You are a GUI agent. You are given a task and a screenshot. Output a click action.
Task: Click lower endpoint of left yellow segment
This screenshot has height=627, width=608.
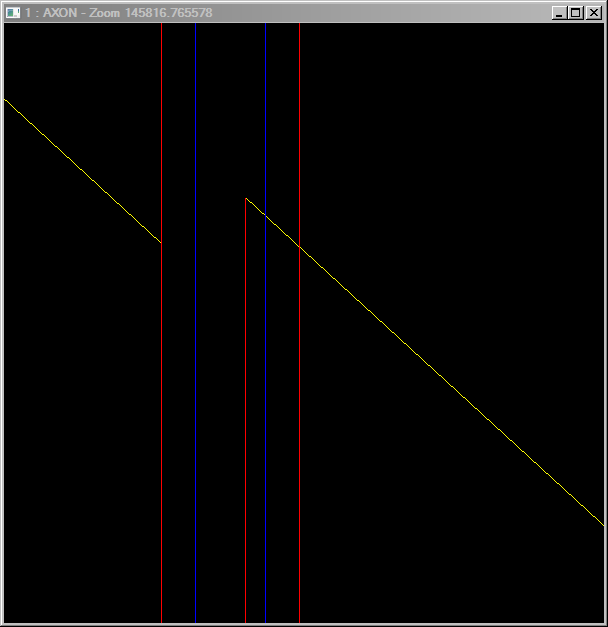[x=160, y=241]
